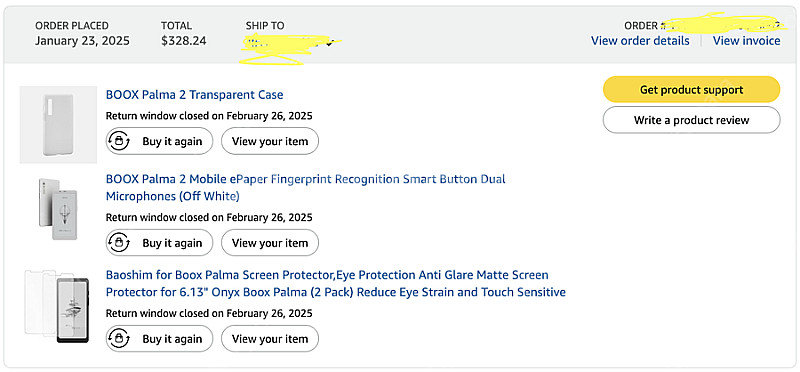Click Write a product review button

tap(691, 120)
